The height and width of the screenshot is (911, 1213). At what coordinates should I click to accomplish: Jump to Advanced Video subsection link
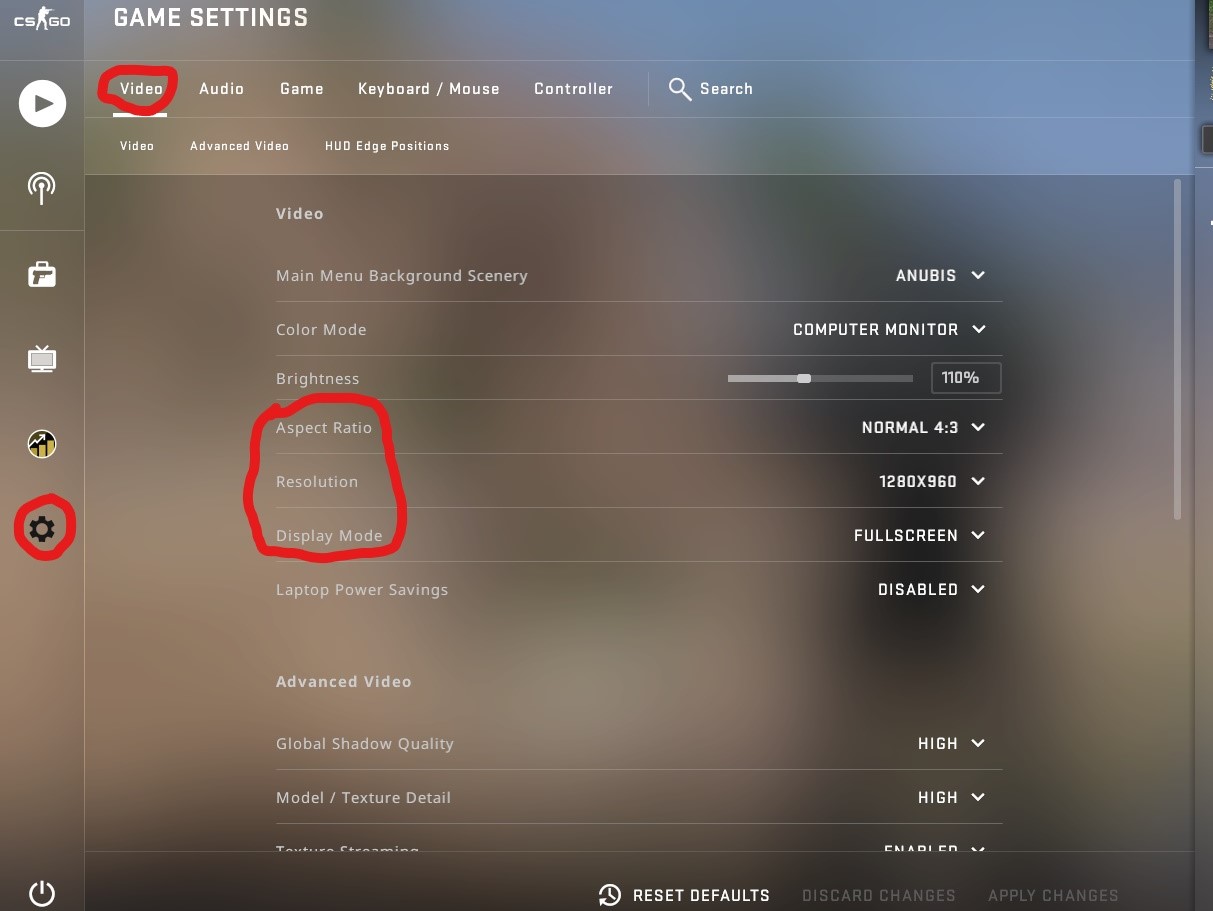pyautogui.click(x=239, y=146)
